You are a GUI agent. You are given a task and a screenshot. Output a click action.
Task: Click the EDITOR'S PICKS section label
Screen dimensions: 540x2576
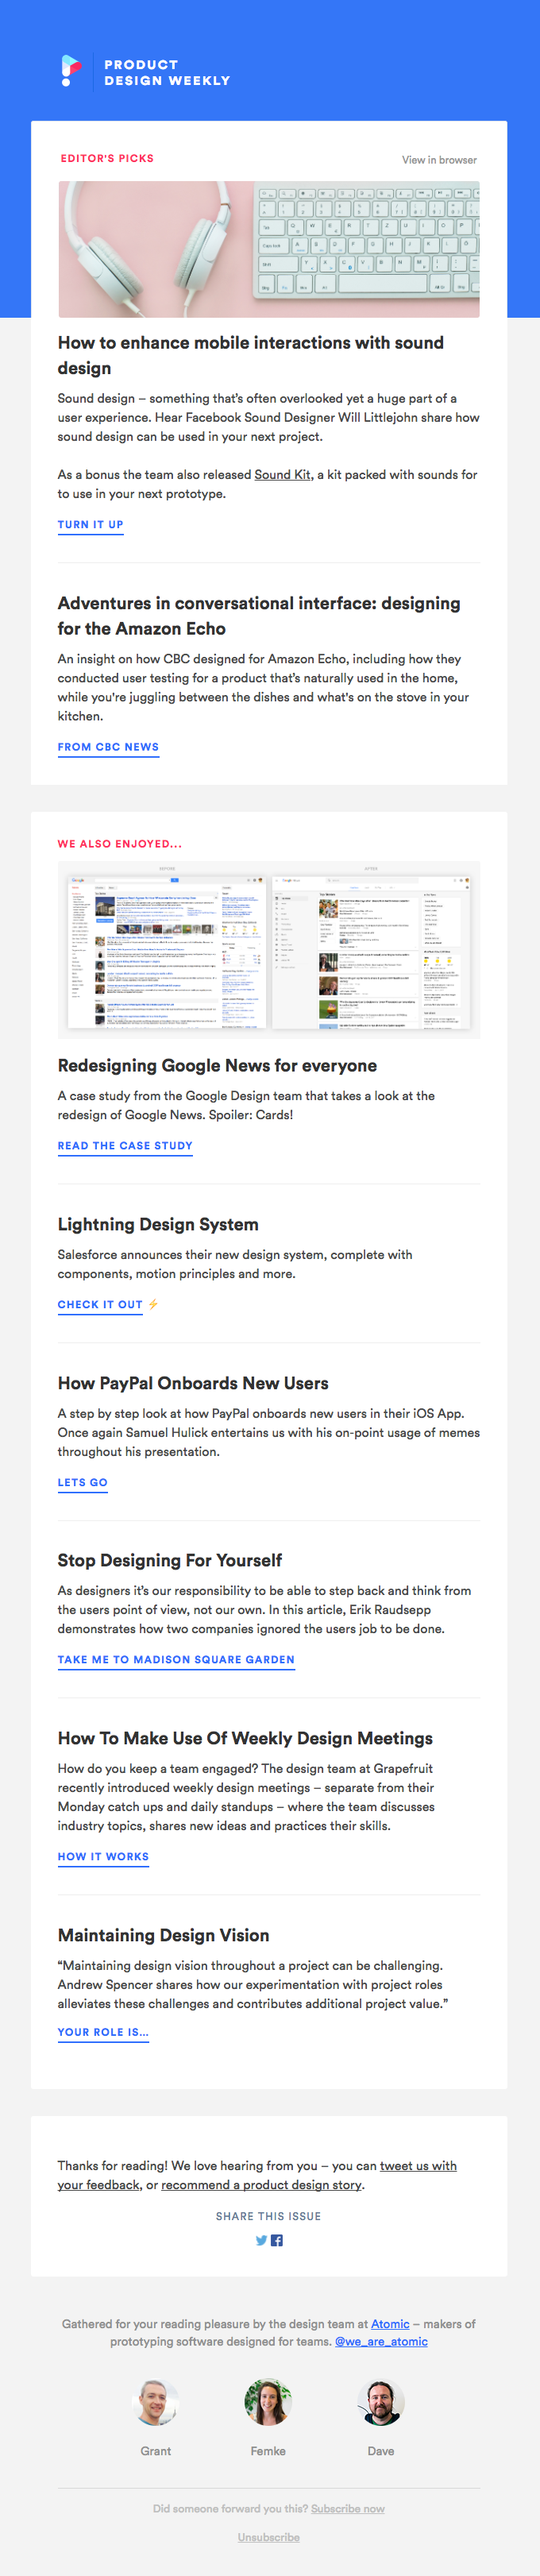tap(107, 158)
